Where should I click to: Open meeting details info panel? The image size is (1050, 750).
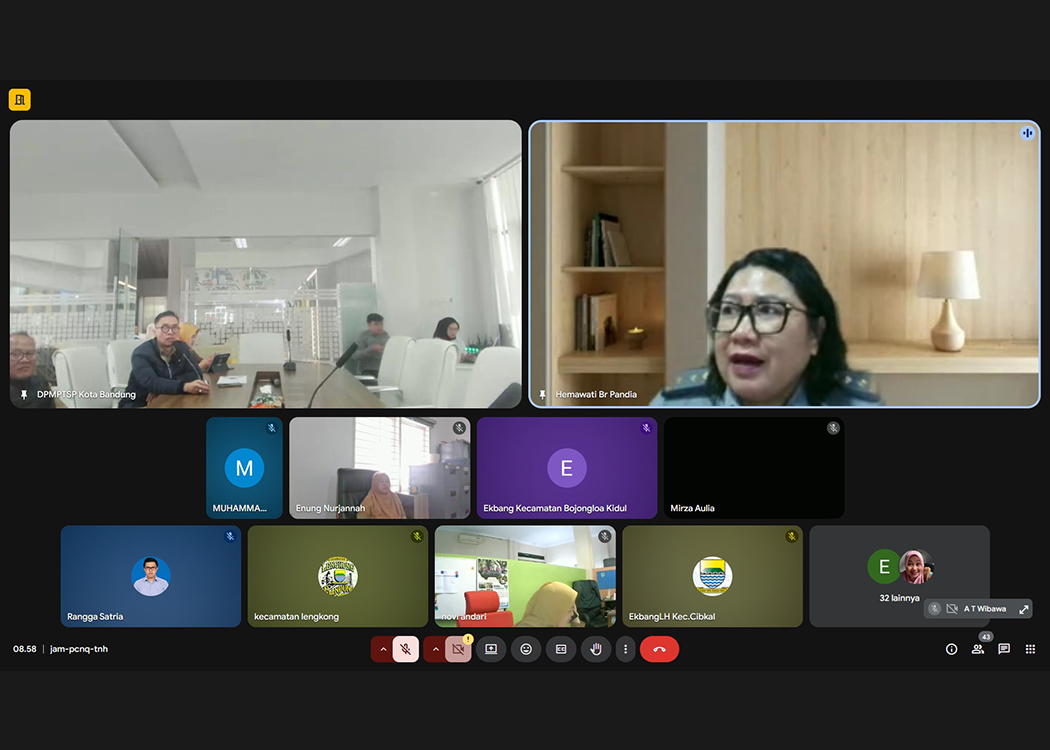coord(951,649)
